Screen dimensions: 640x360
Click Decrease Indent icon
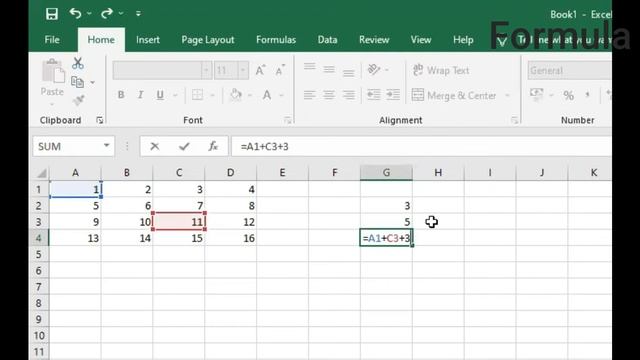click(x=373, y=95)
